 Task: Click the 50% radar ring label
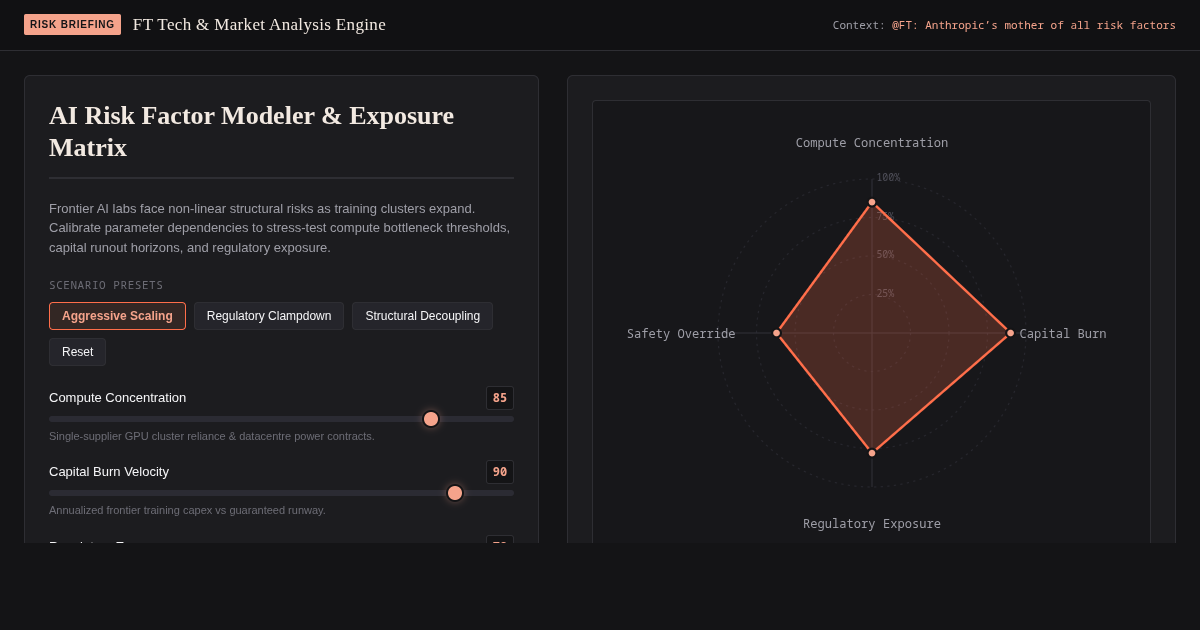point(885,255)
